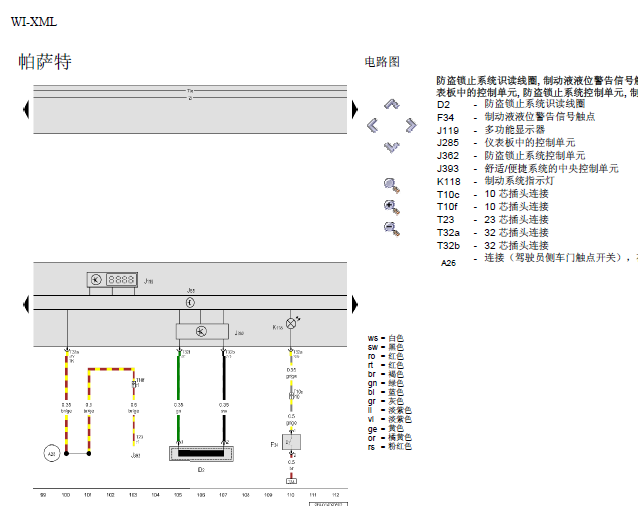Click legend entry T32a 32 芯插头连接

click(493, 233)
